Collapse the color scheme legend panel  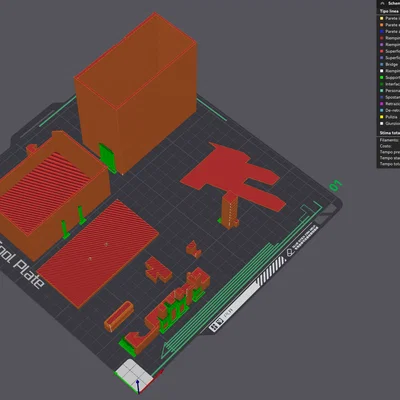point(383,3)
